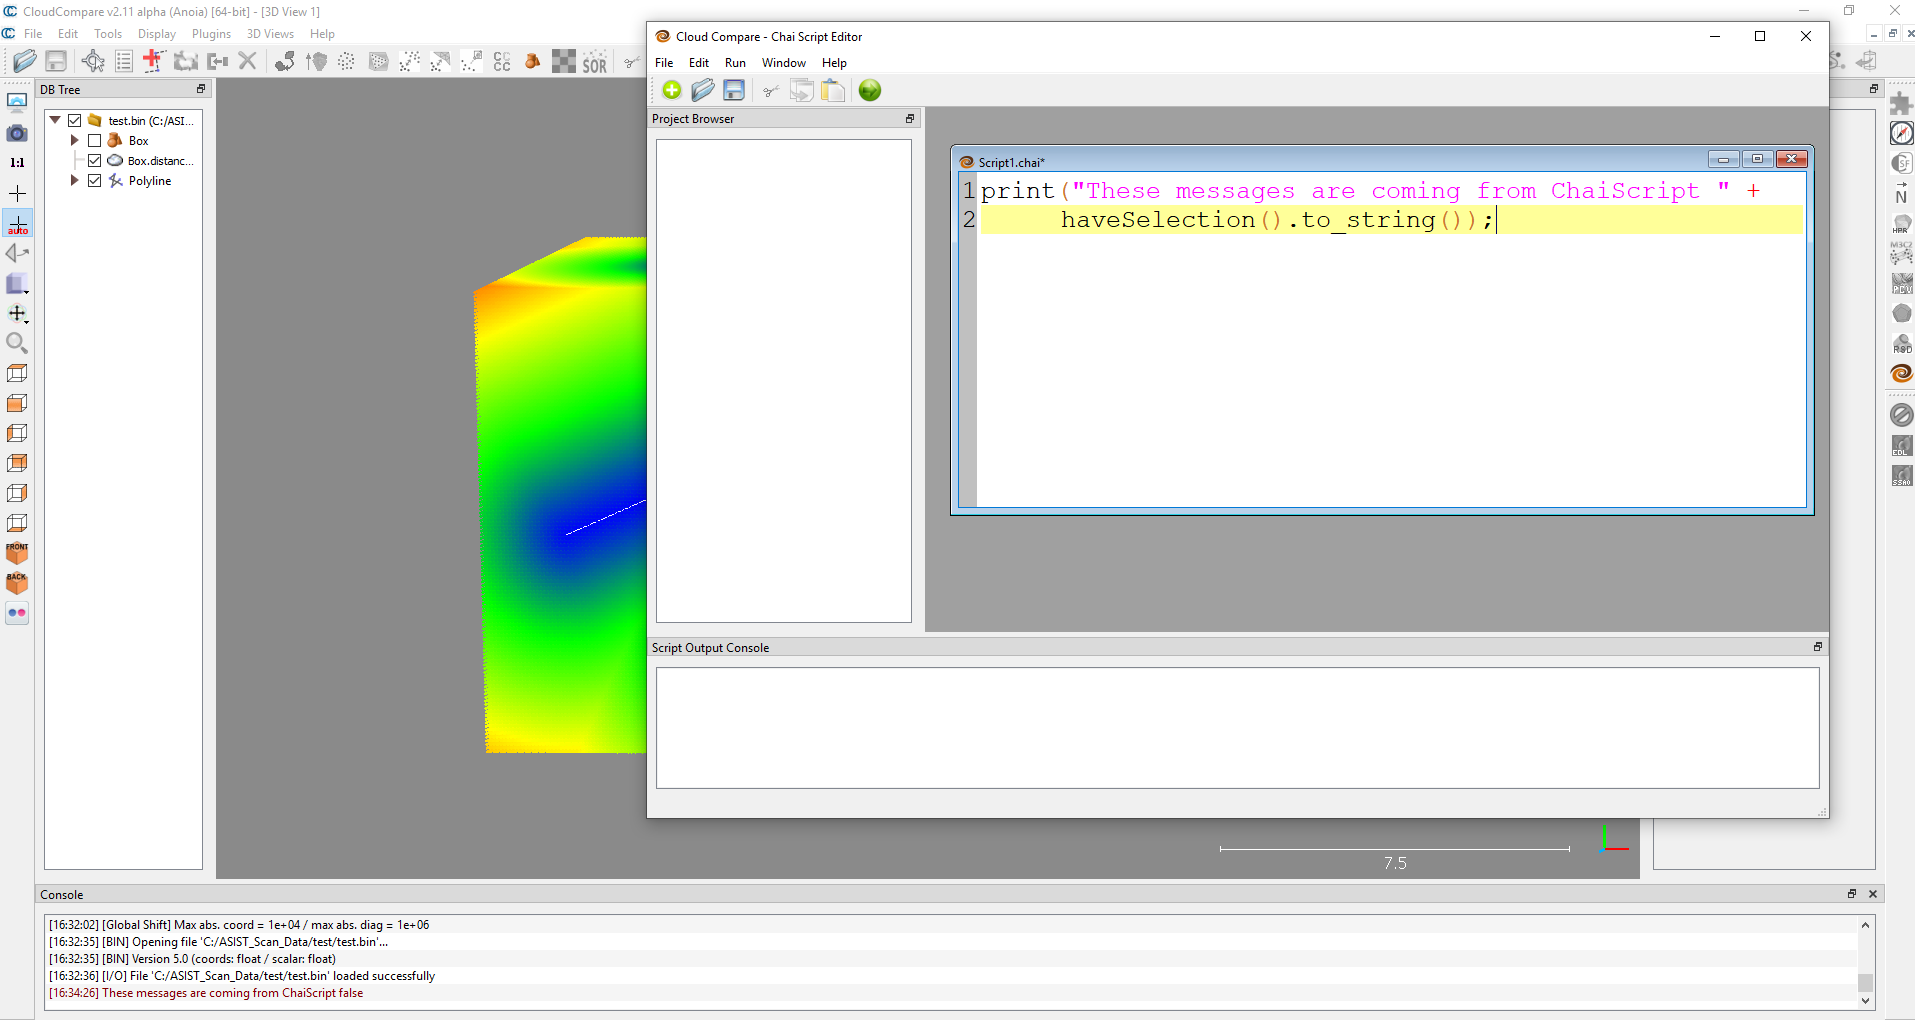Screen dimensions: 1915x1020
Task: Click the SOR filter icon
Action: pos(595,62)
